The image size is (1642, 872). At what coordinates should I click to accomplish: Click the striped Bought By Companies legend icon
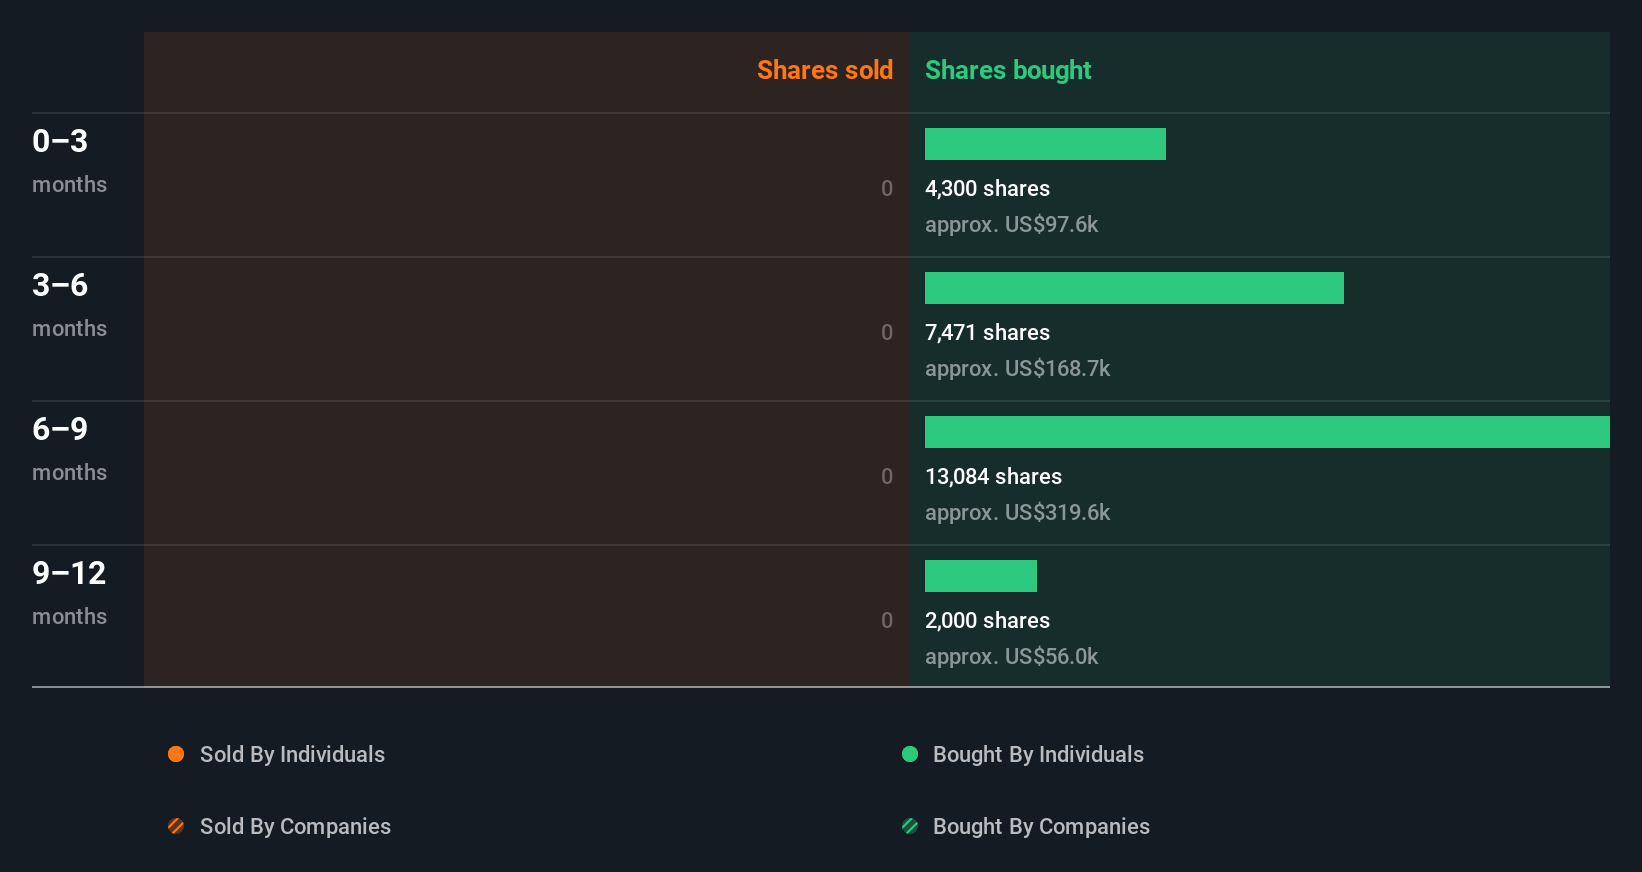910,826
